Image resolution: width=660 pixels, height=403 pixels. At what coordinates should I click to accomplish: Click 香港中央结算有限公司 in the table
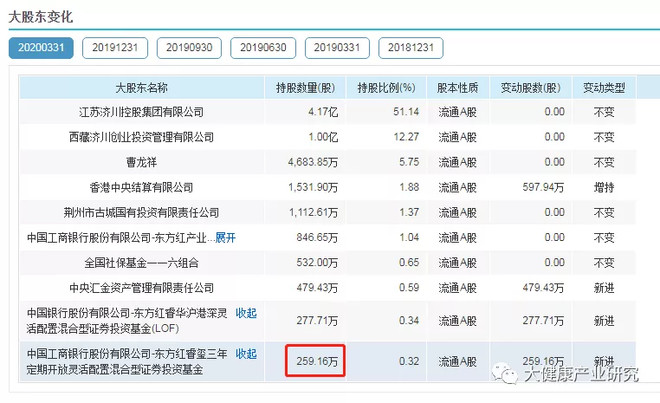(141, 187)
